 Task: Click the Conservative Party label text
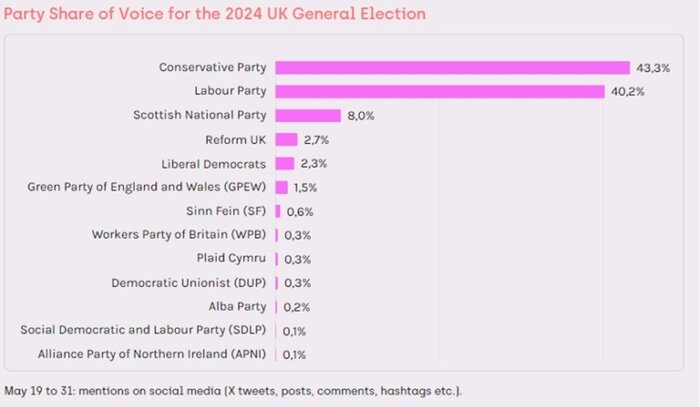[x=212, y=67]
